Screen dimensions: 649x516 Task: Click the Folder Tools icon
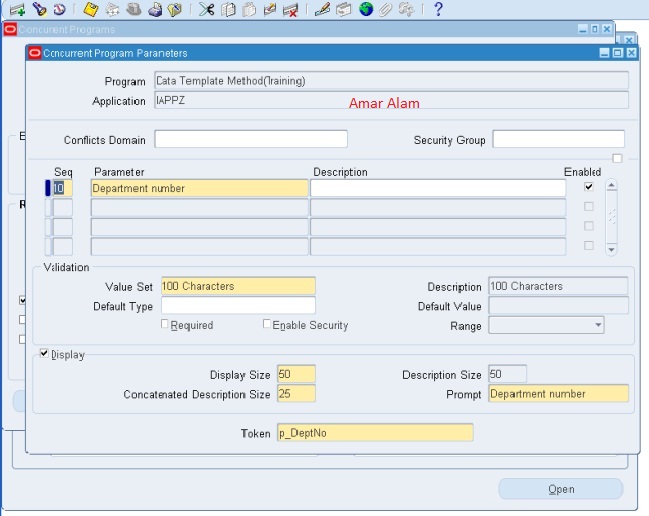tap(406, 10)
